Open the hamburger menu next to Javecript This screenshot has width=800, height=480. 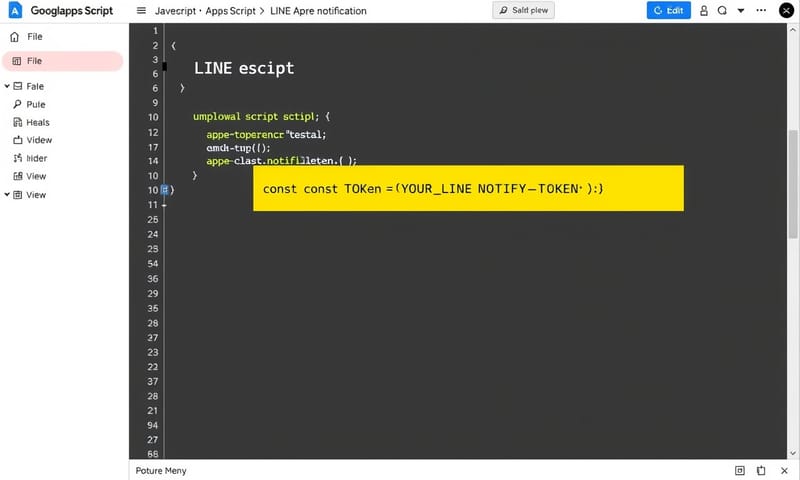tap(141, 11)
